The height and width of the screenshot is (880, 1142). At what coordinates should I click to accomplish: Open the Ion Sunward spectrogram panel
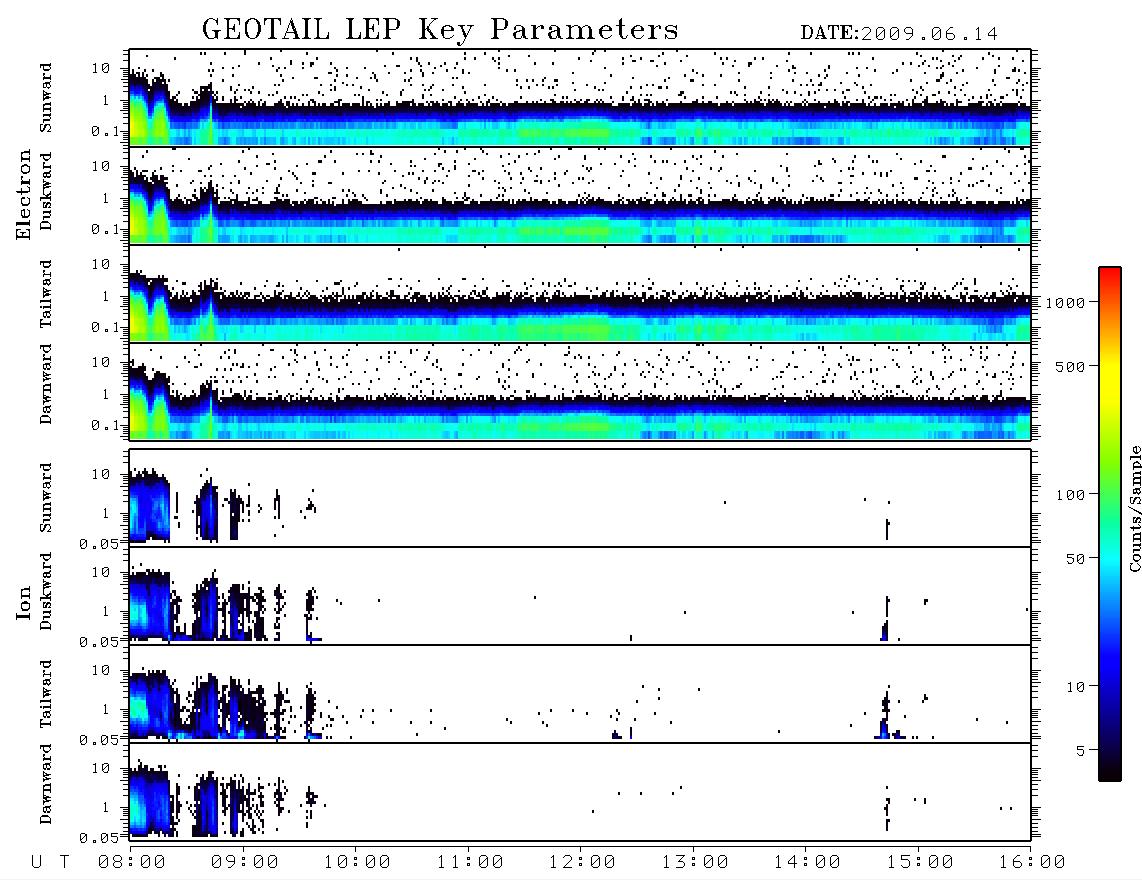pos(580,498)
